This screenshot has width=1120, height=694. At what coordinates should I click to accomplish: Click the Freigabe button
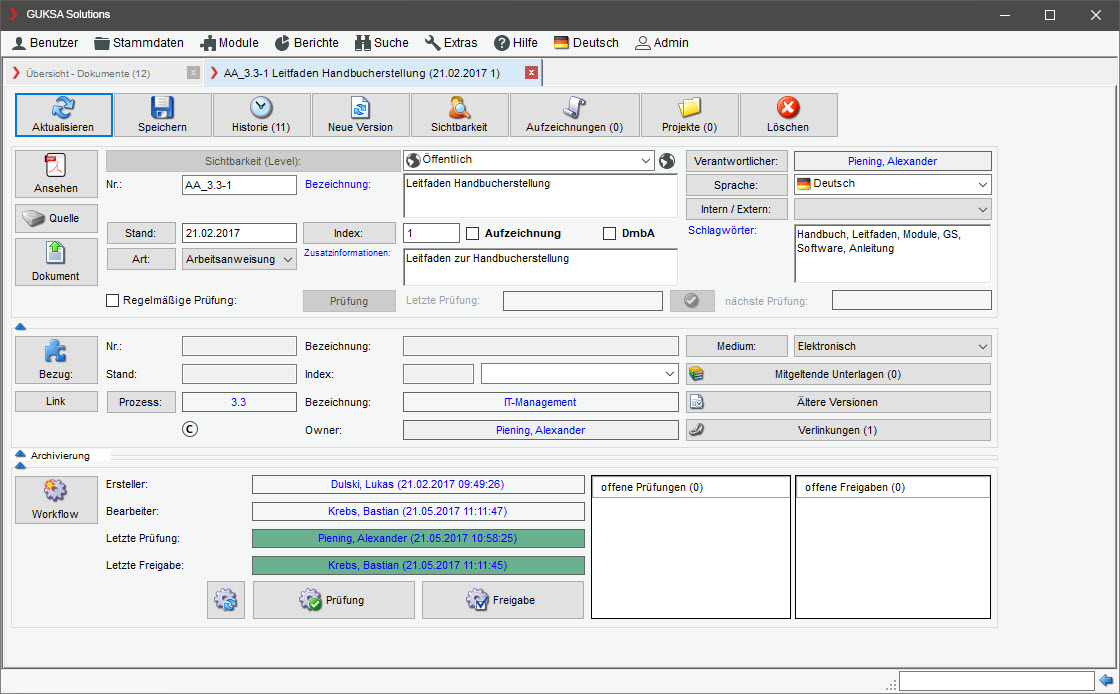(502, 600)
